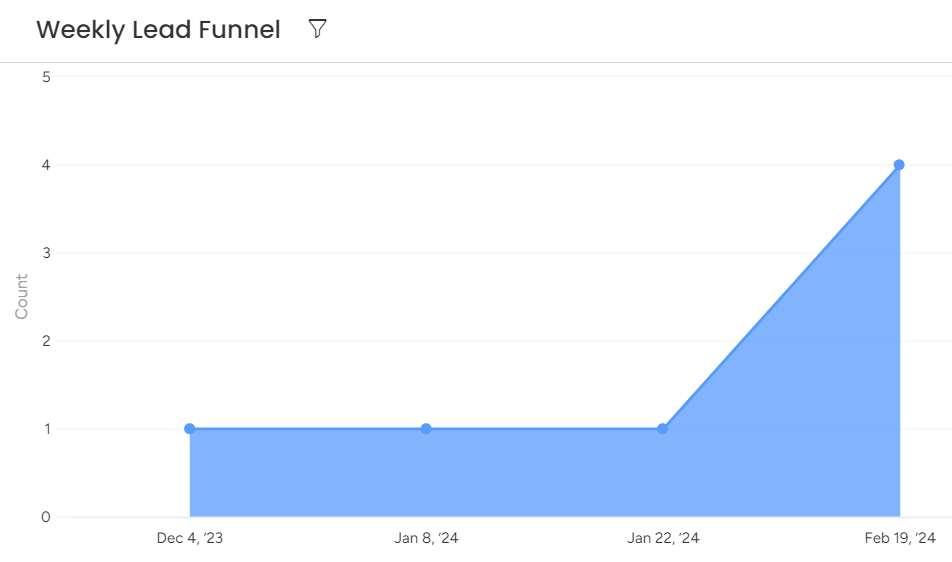The width and height of the screenshot is (952, 562).
Task: Select the Jan 22, '24 data point
Action: click(662, 429)
